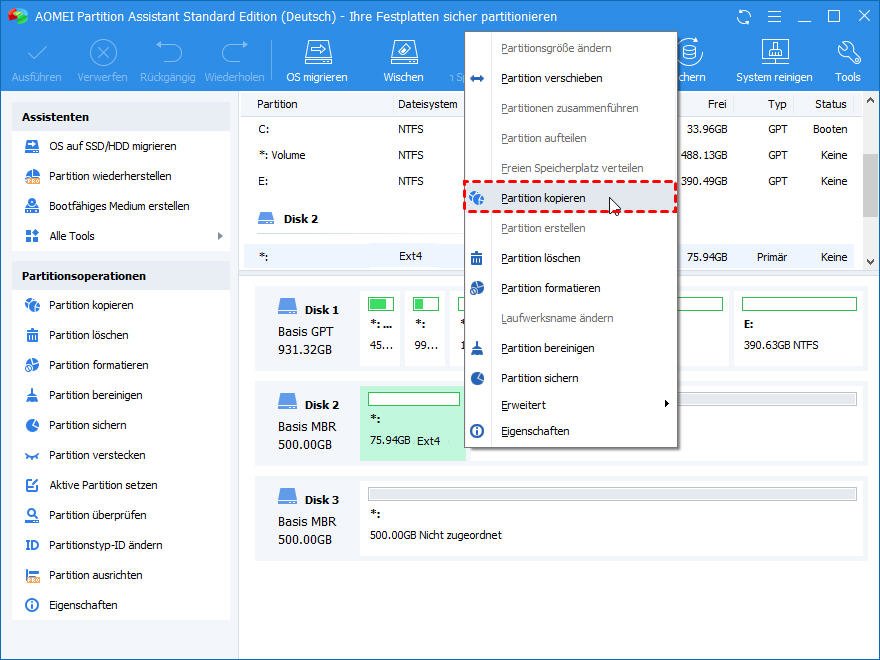Select OS auf SSD/HDD migrieren wizard
Viewport: 880px width, 660px height.
click(x=112, y=146)
